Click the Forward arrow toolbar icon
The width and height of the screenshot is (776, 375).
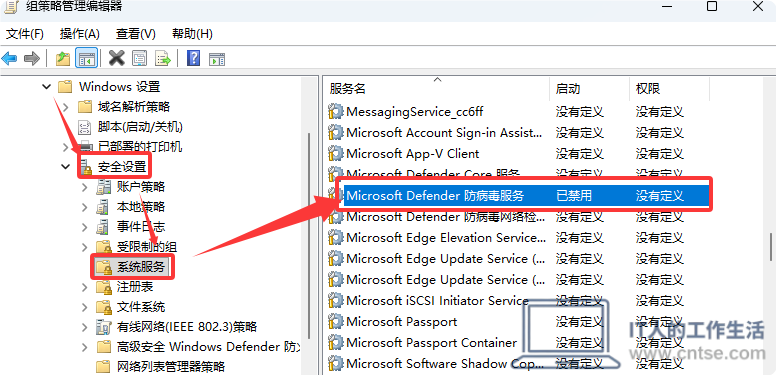[x=32, y=59]
